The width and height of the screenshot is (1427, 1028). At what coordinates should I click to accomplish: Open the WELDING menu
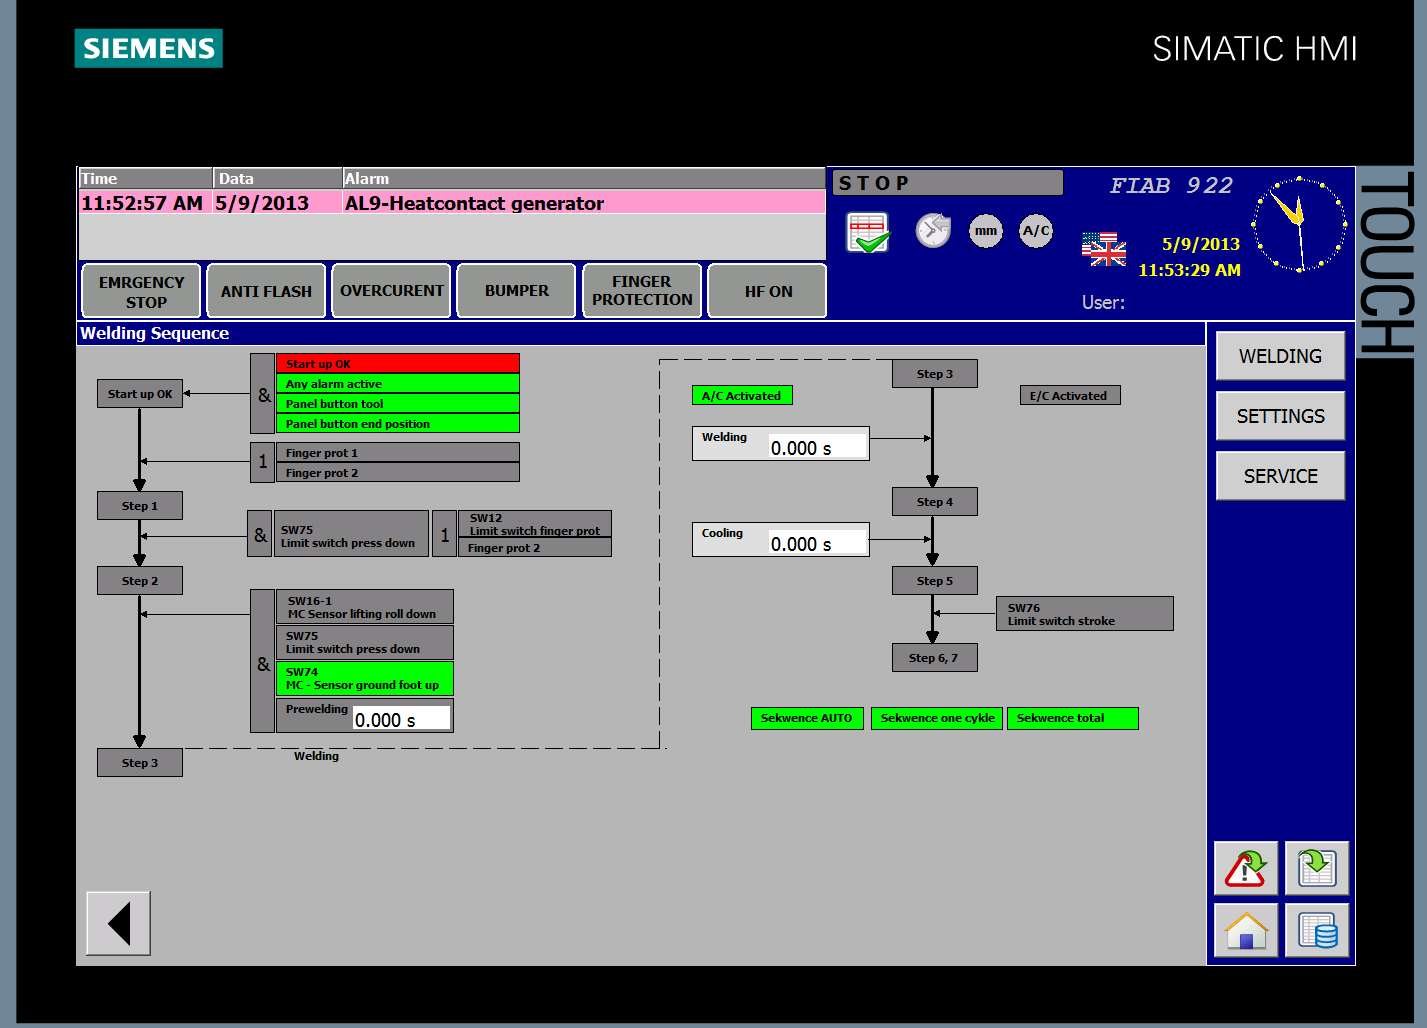click(1280, 356)
